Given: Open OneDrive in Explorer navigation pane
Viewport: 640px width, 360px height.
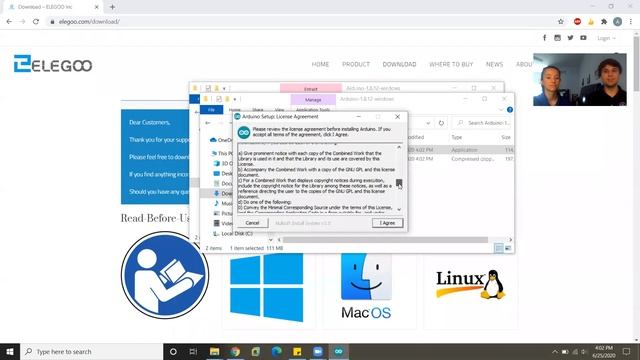Looking at the screenshot, I should point(220,140).
